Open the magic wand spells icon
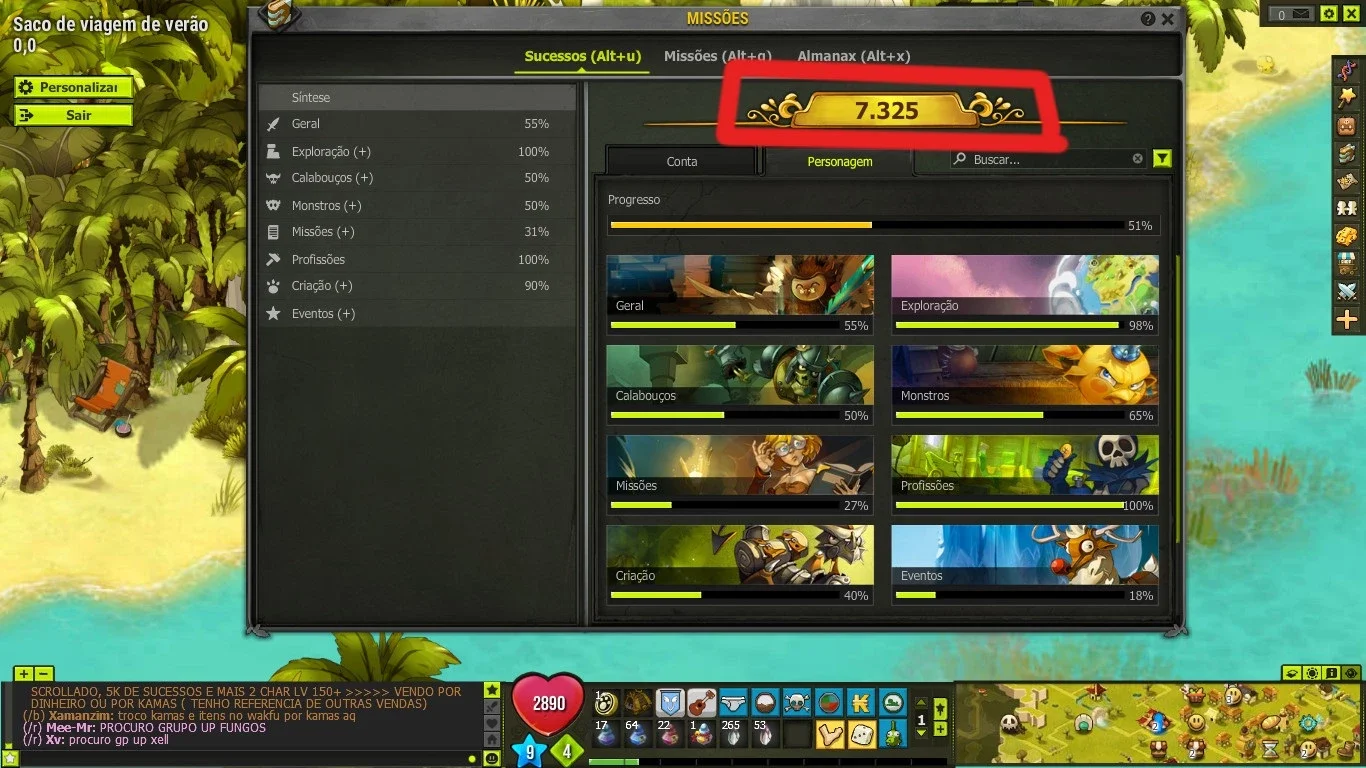The height and width of the screenshot is (768, 1366). pos(1347,97)
